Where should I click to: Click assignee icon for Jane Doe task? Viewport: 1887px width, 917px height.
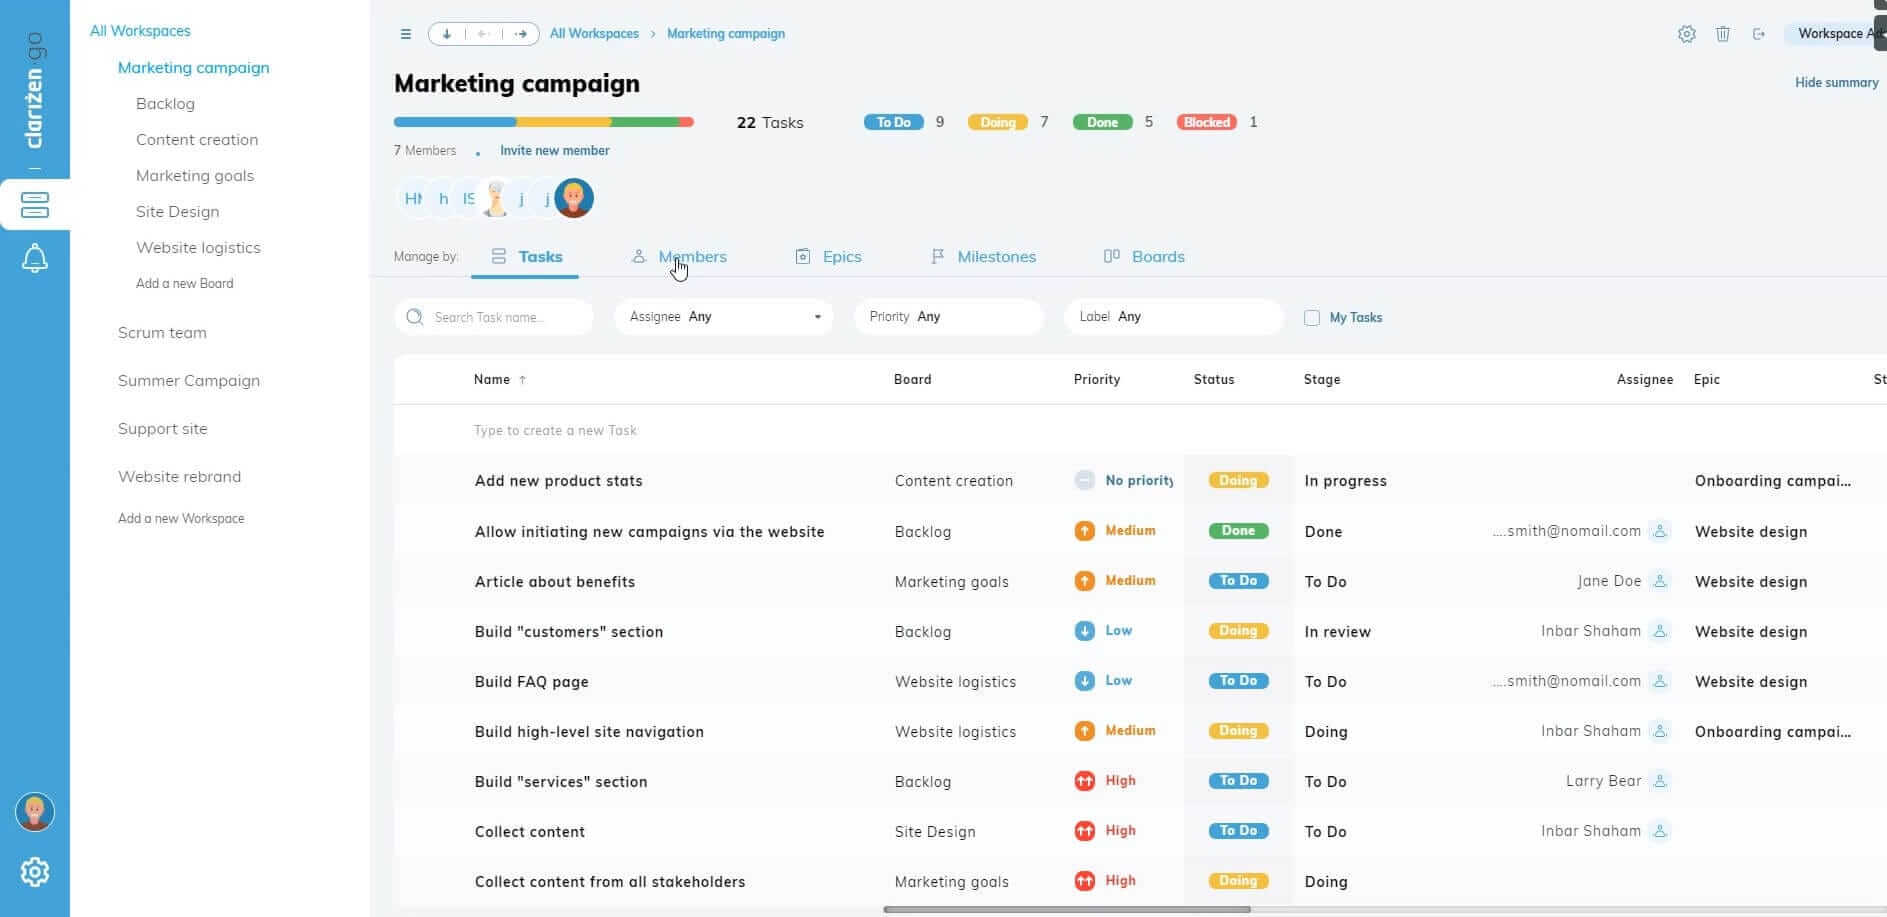click(1660, 581)
